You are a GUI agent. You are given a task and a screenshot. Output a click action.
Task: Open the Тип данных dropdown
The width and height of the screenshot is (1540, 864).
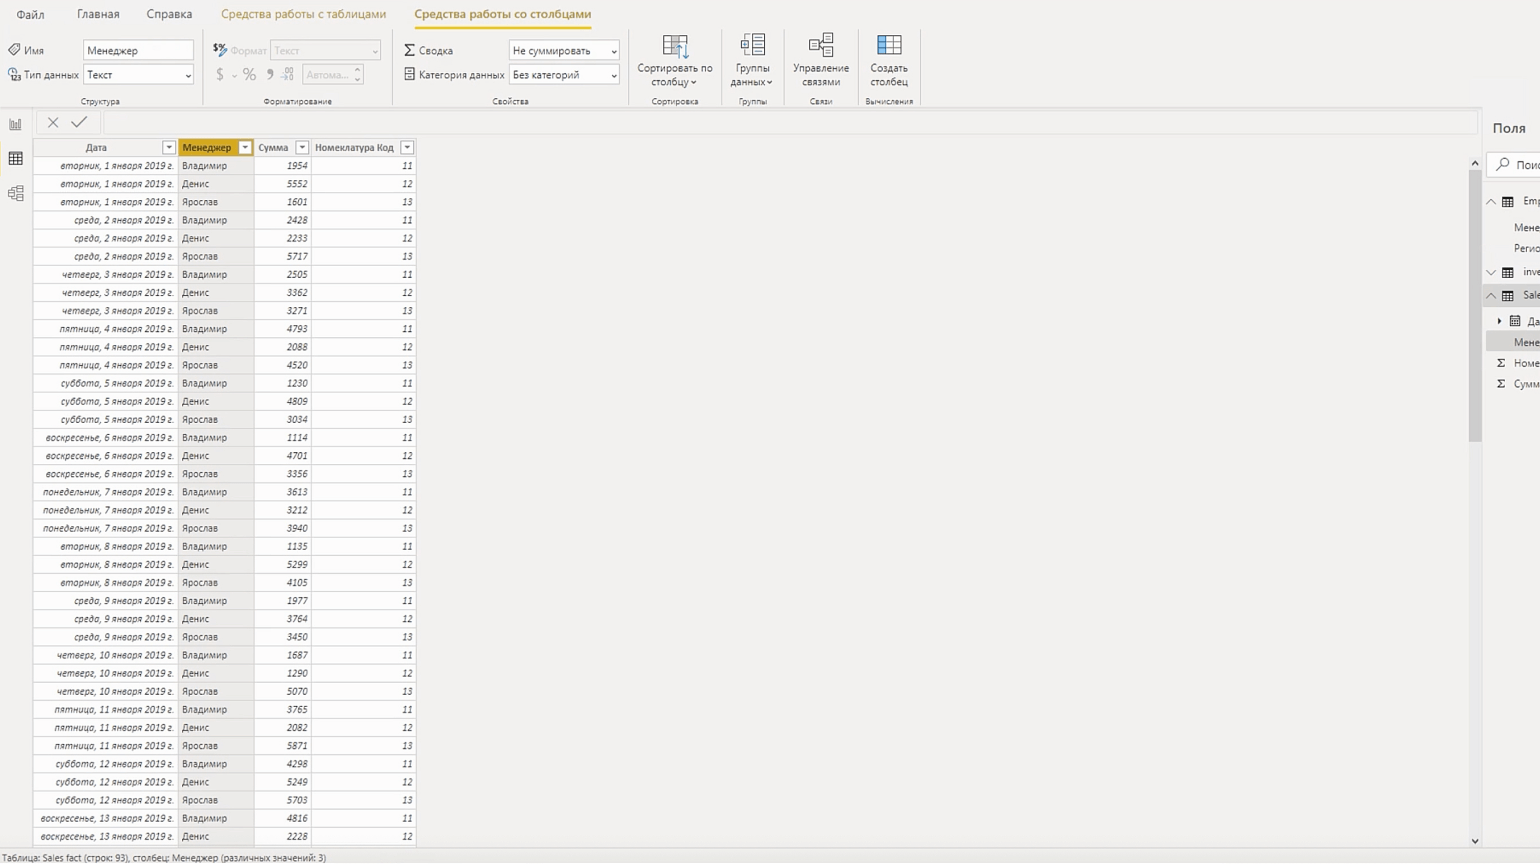[138, 75]
